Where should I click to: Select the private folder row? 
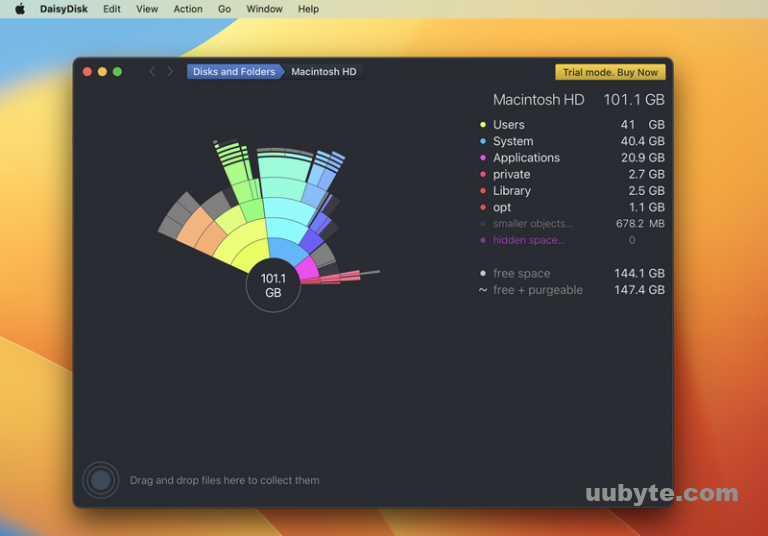(x=572, y=174)
